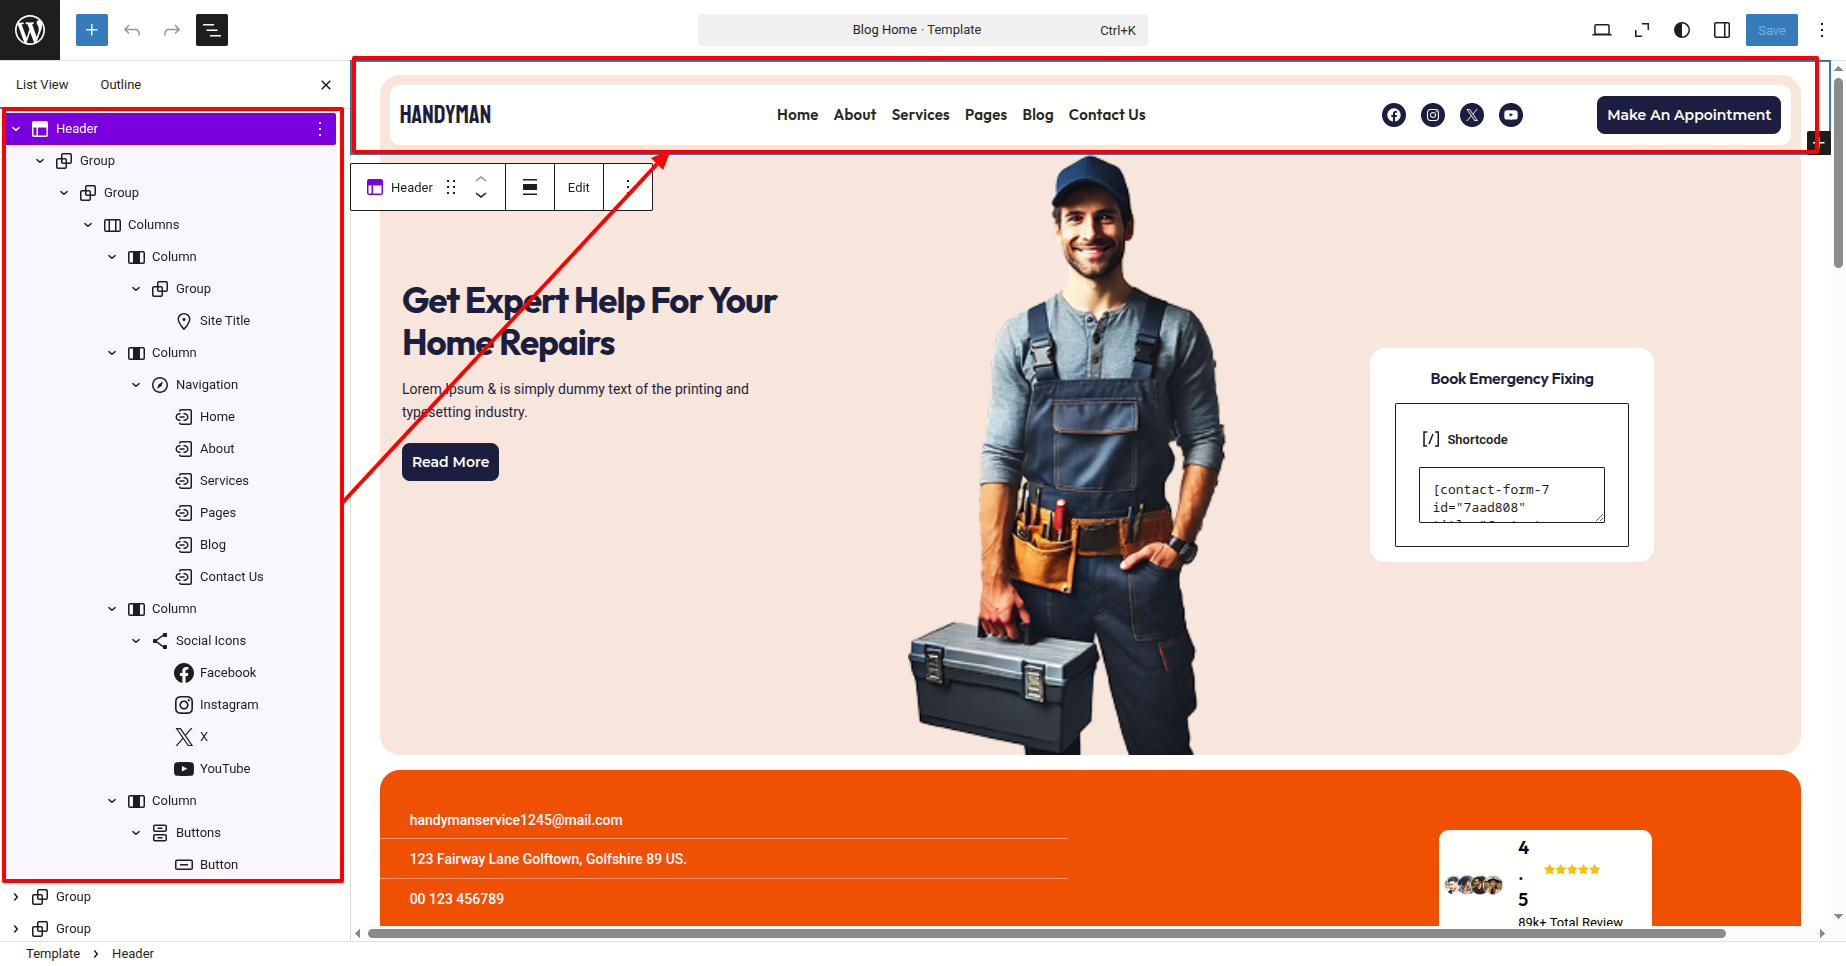Switch to the Outline tab
1846x966 pixels.
point(121,85)
